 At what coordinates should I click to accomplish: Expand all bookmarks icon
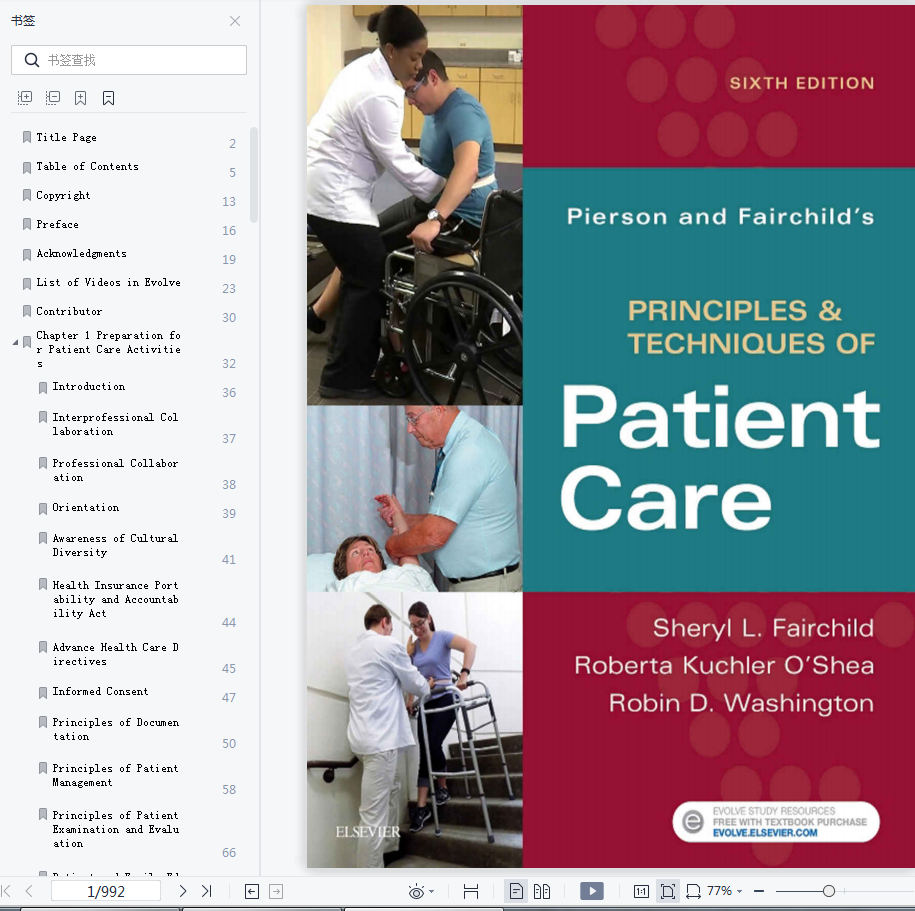pos(25,97)
